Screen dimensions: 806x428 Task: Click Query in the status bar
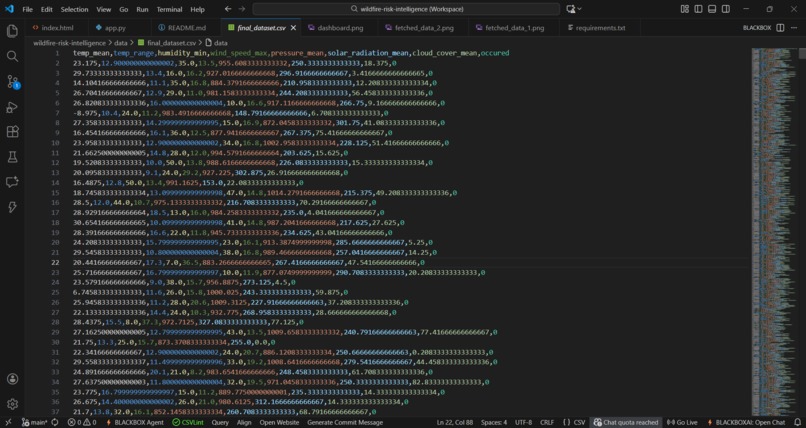coord(220,422)
